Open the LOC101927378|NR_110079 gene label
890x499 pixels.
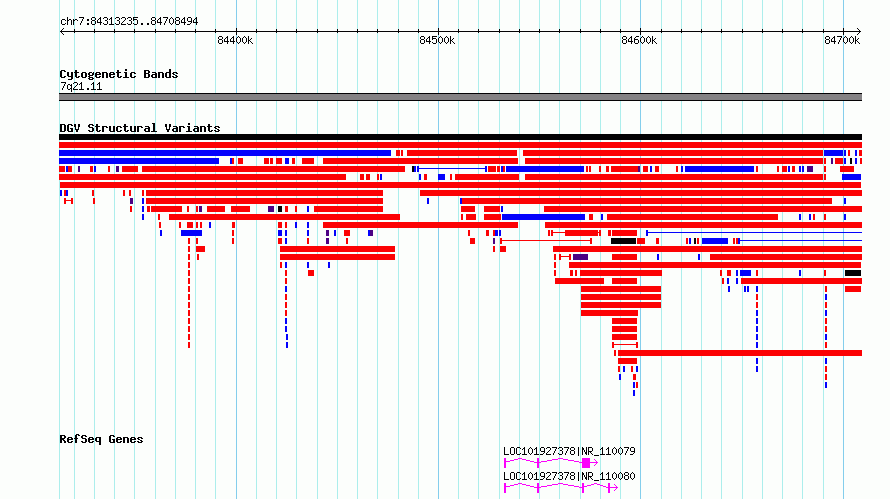click(x=569, y=451)
